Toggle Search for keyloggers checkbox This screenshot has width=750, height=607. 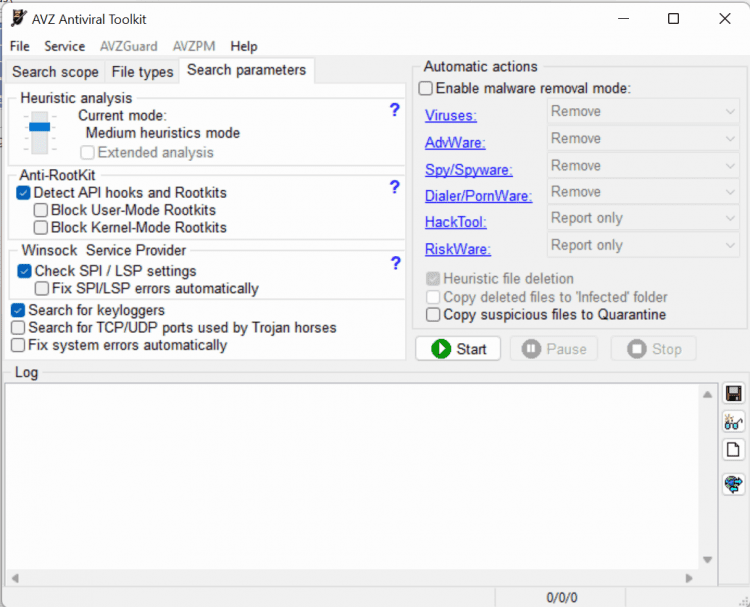pos(18,310)
